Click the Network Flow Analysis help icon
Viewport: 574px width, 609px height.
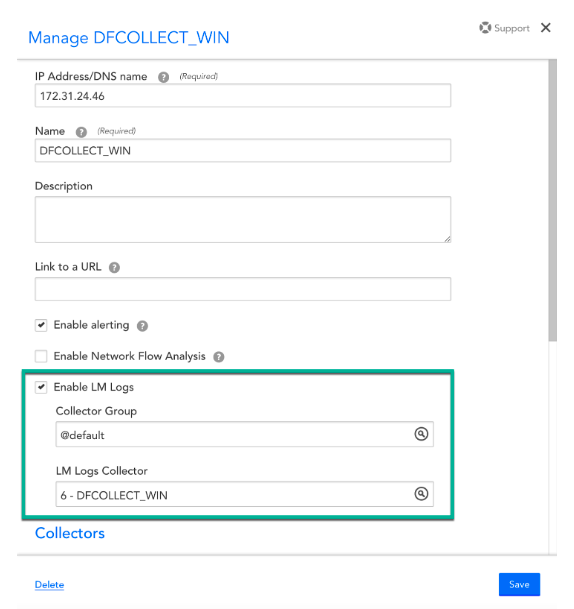pos(219,357)
